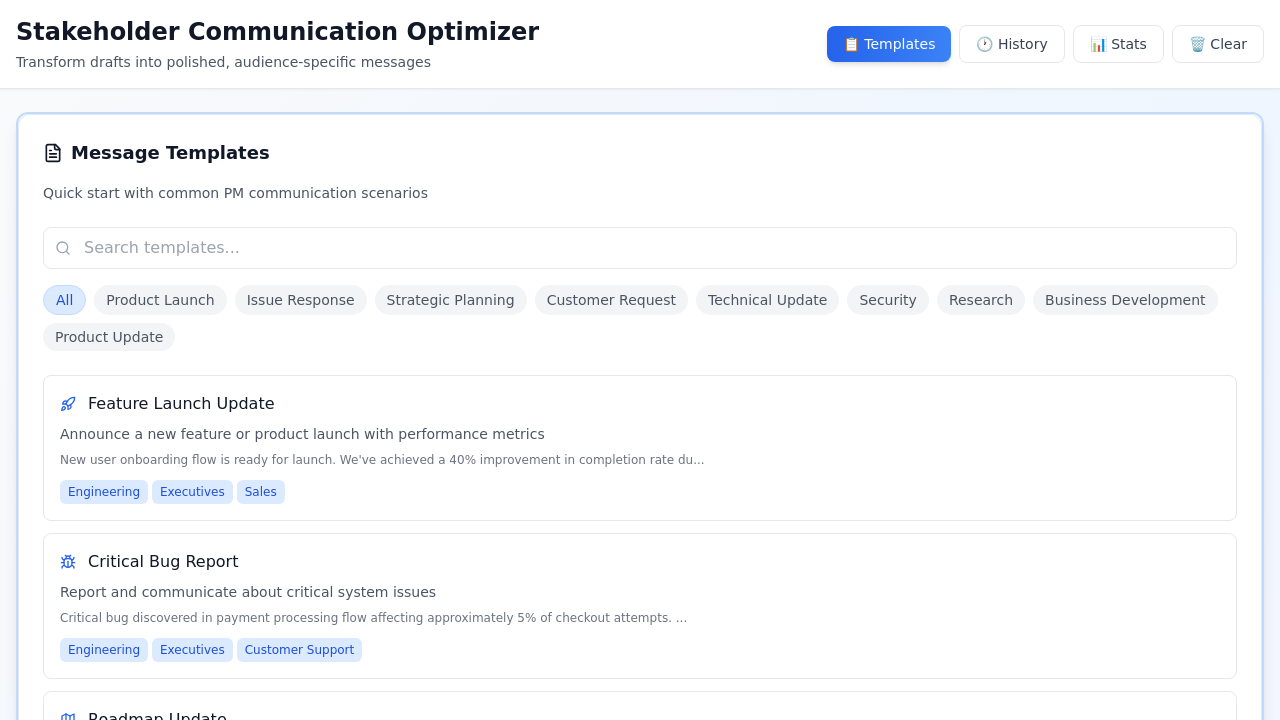Switch to the All filter tab

pos(64,300)
